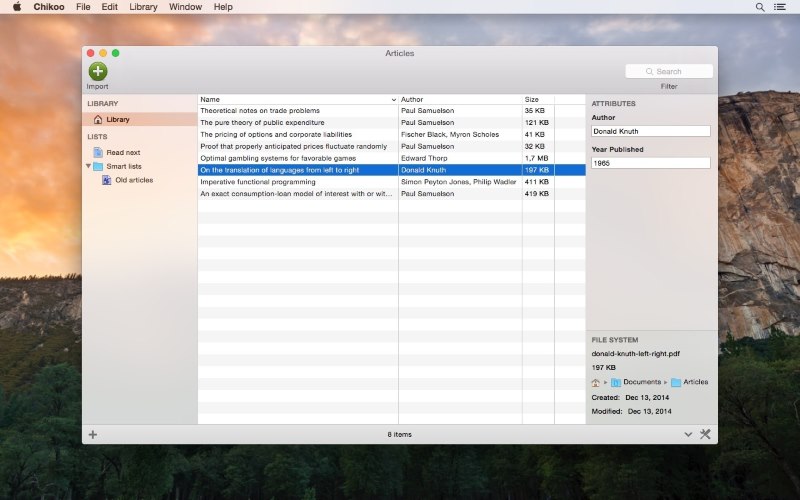Click size cell '419 KB'
Image resolution: width=800 pixels, height=500 pixels.
[537, 194]
